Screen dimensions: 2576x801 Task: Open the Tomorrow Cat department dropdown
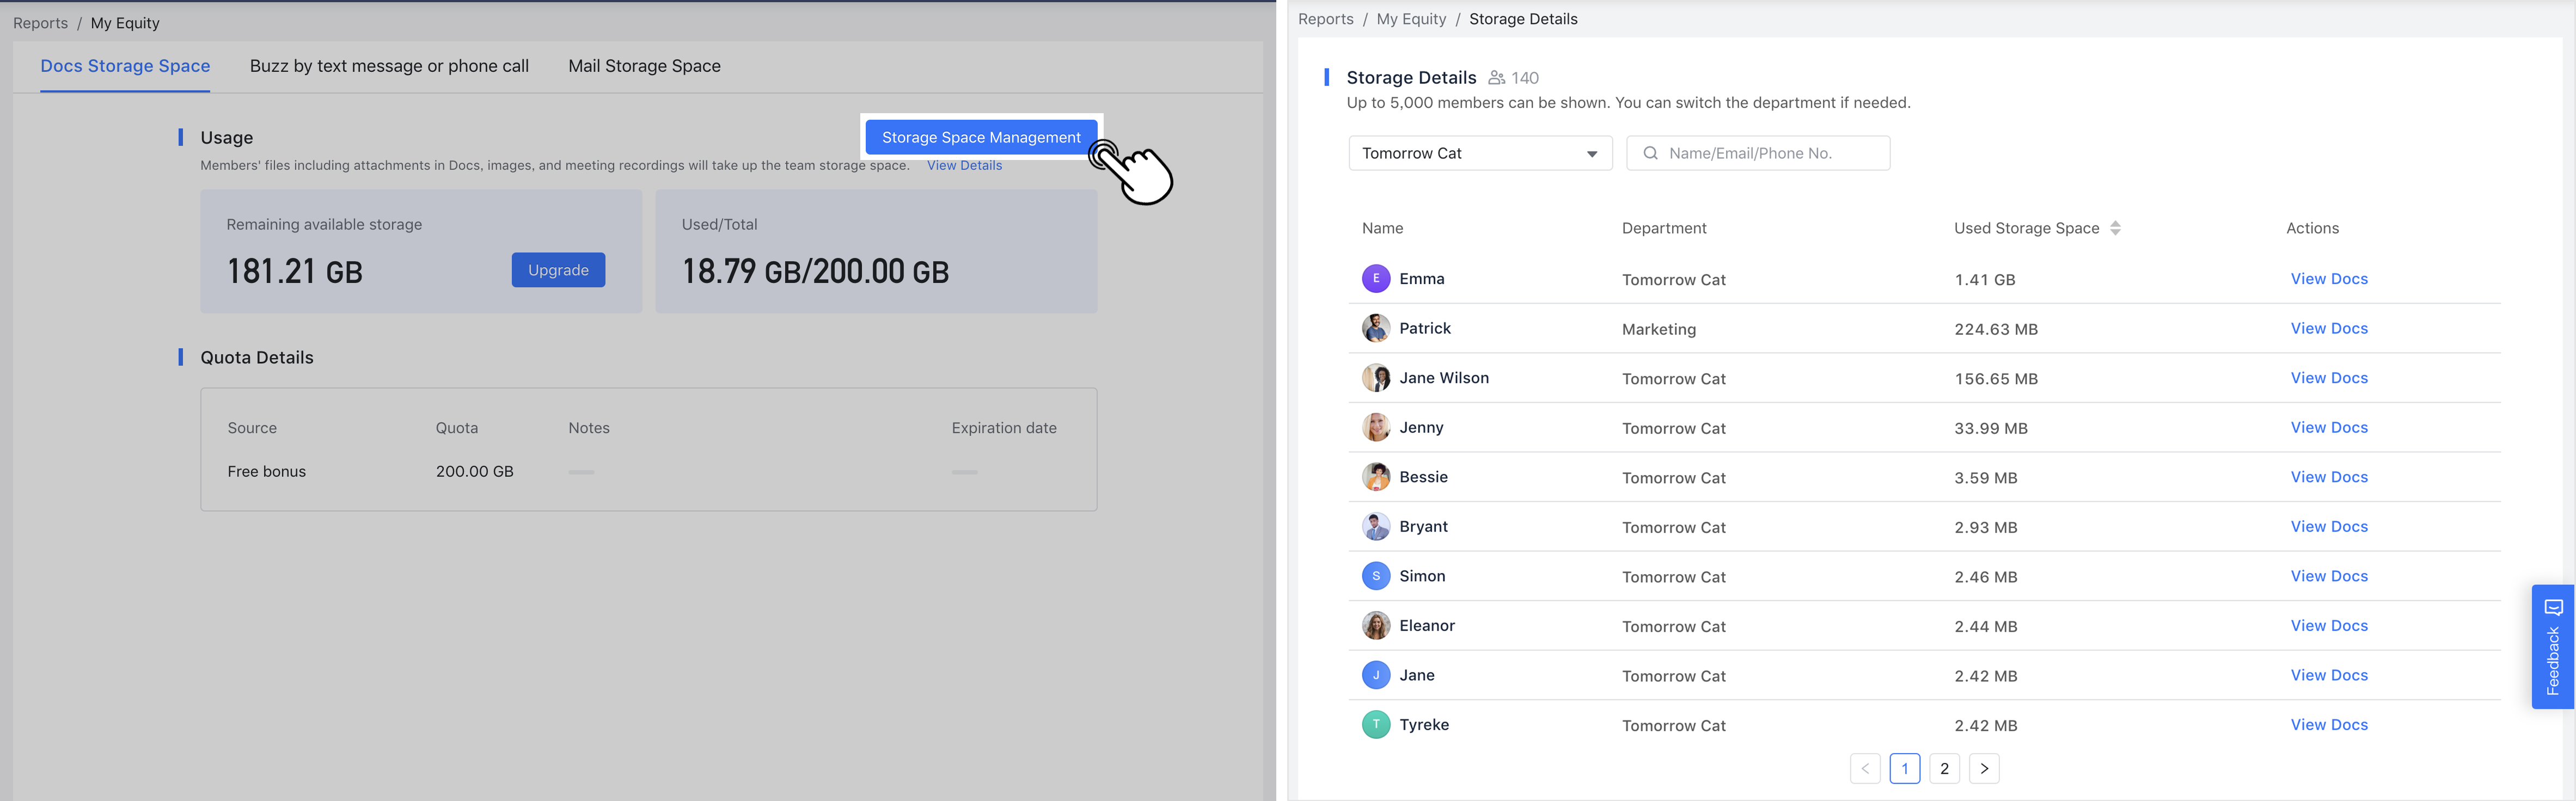[x=1480, y=153]
